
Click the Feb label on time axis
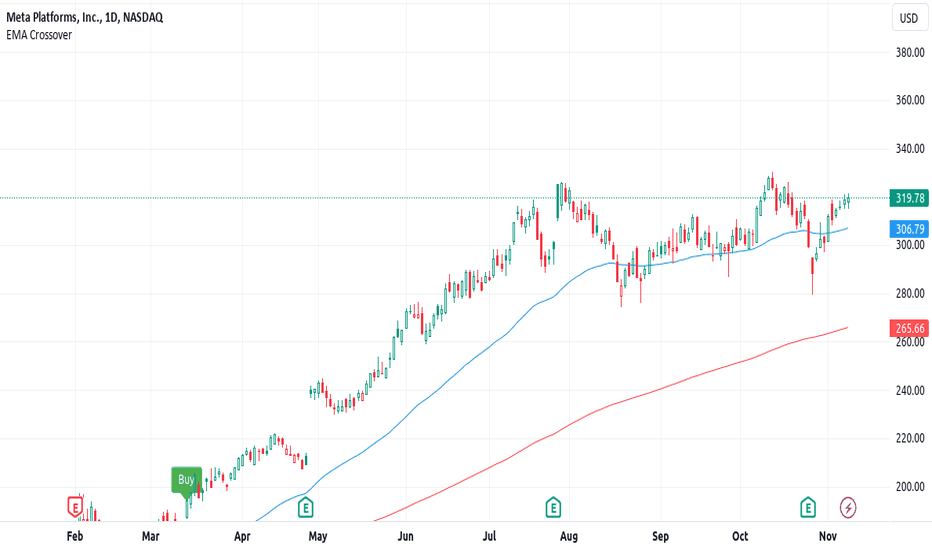pos(75,536)
